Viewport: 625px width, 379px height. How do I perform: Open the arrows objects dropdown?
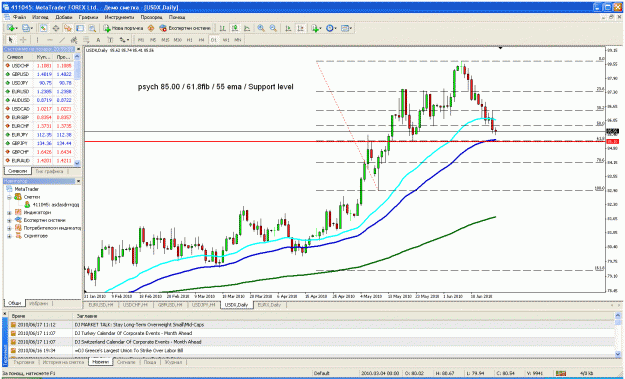(124, 40)
